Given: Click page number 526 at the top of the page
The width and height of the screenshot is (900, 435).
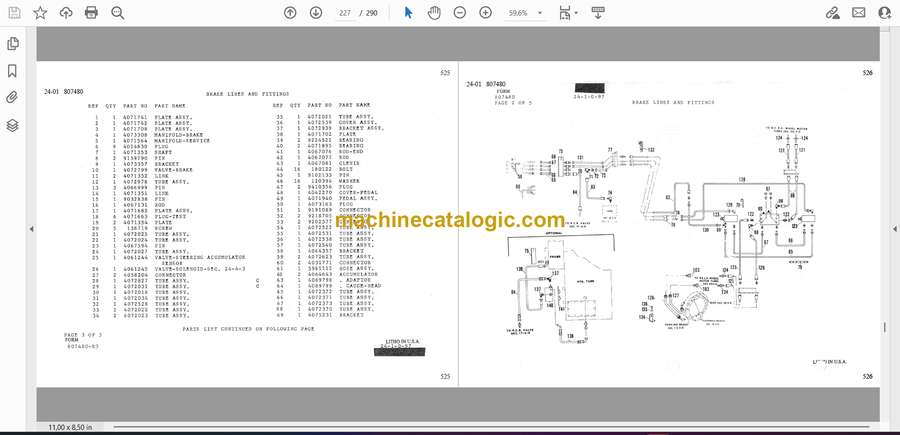Looking at the screenshot, I should 867,73.
